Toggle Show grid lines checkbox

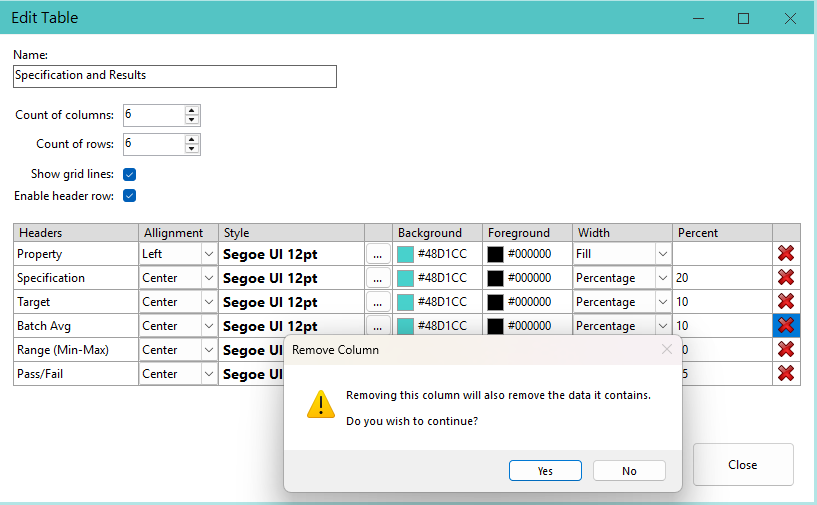(x=129, y=174)
